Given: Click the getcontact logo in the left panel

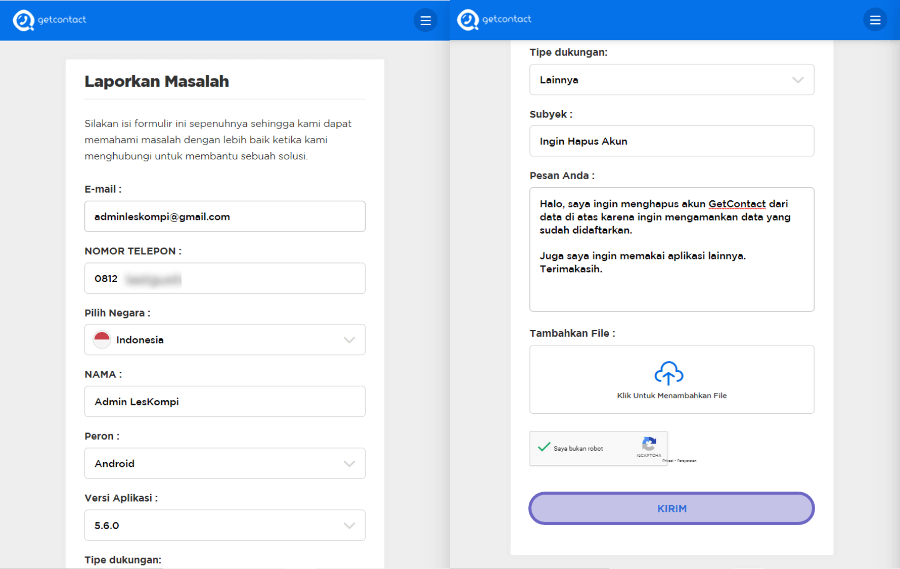Looking at the screenshot, I should click(49, 20).
